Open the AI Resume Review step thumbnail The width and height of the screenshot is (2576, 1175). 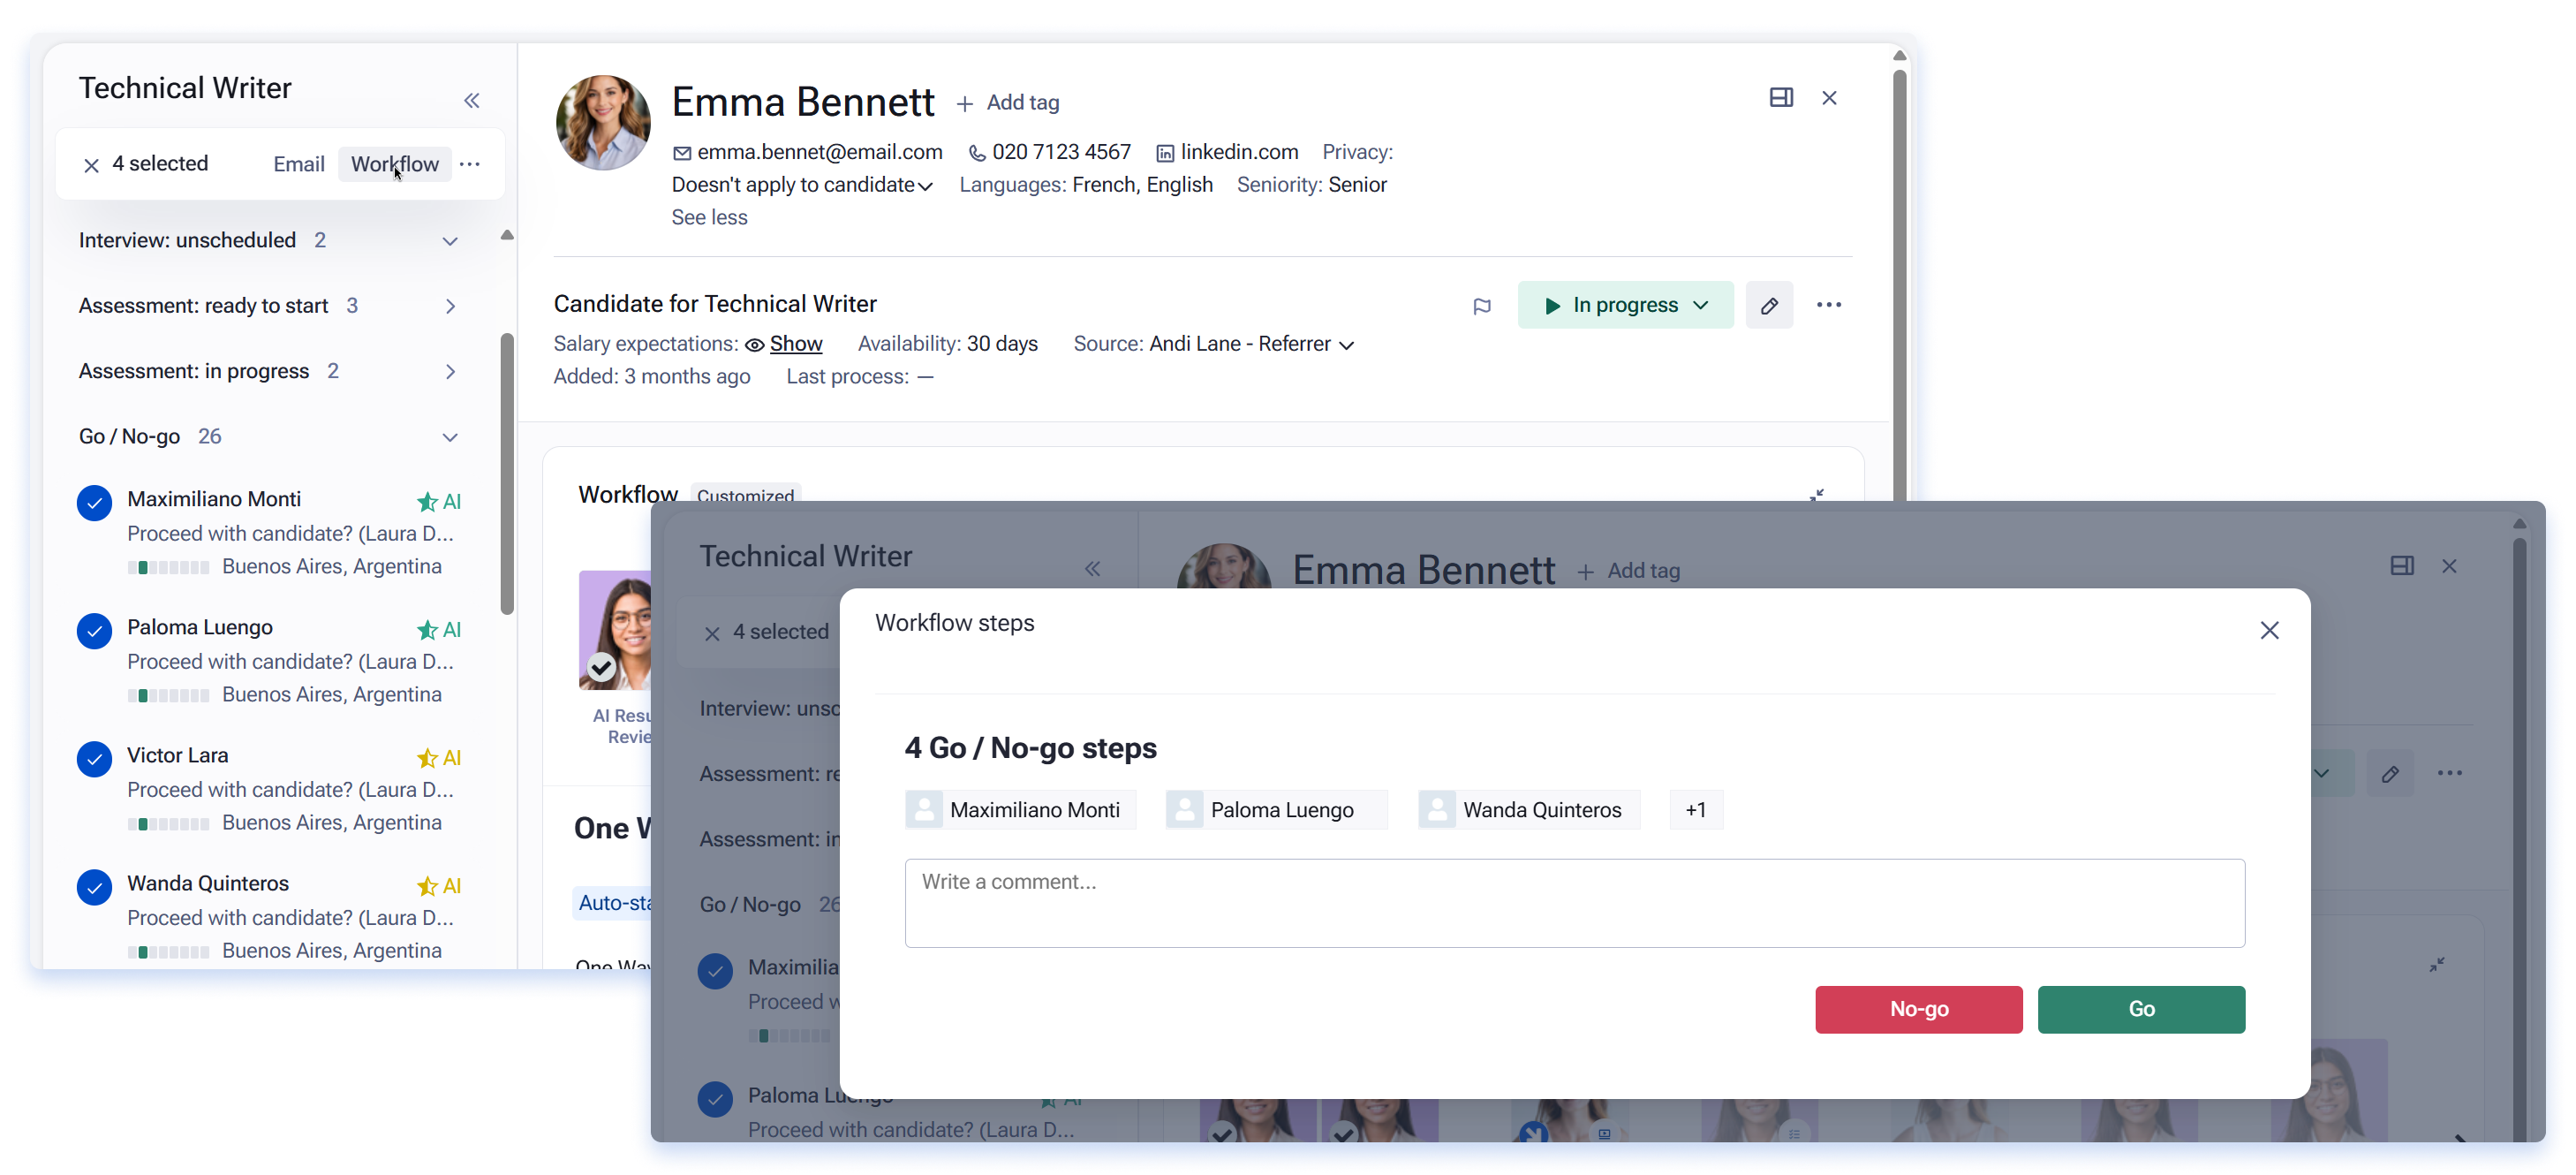[x=614, y=630]
